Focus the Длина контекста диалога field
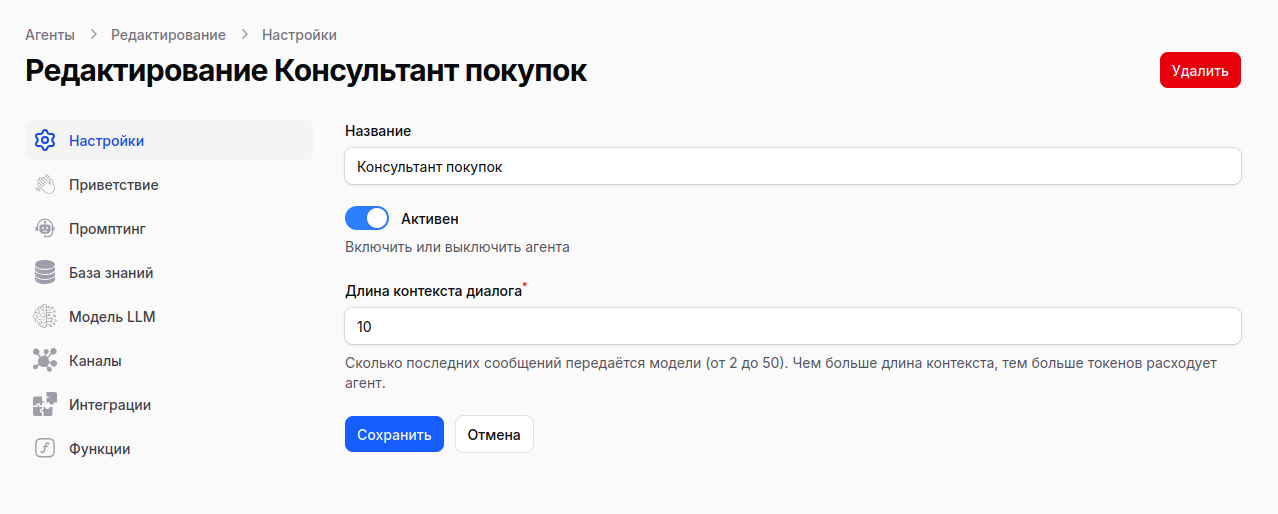The image size is (1278, 514). pos(793,326)
